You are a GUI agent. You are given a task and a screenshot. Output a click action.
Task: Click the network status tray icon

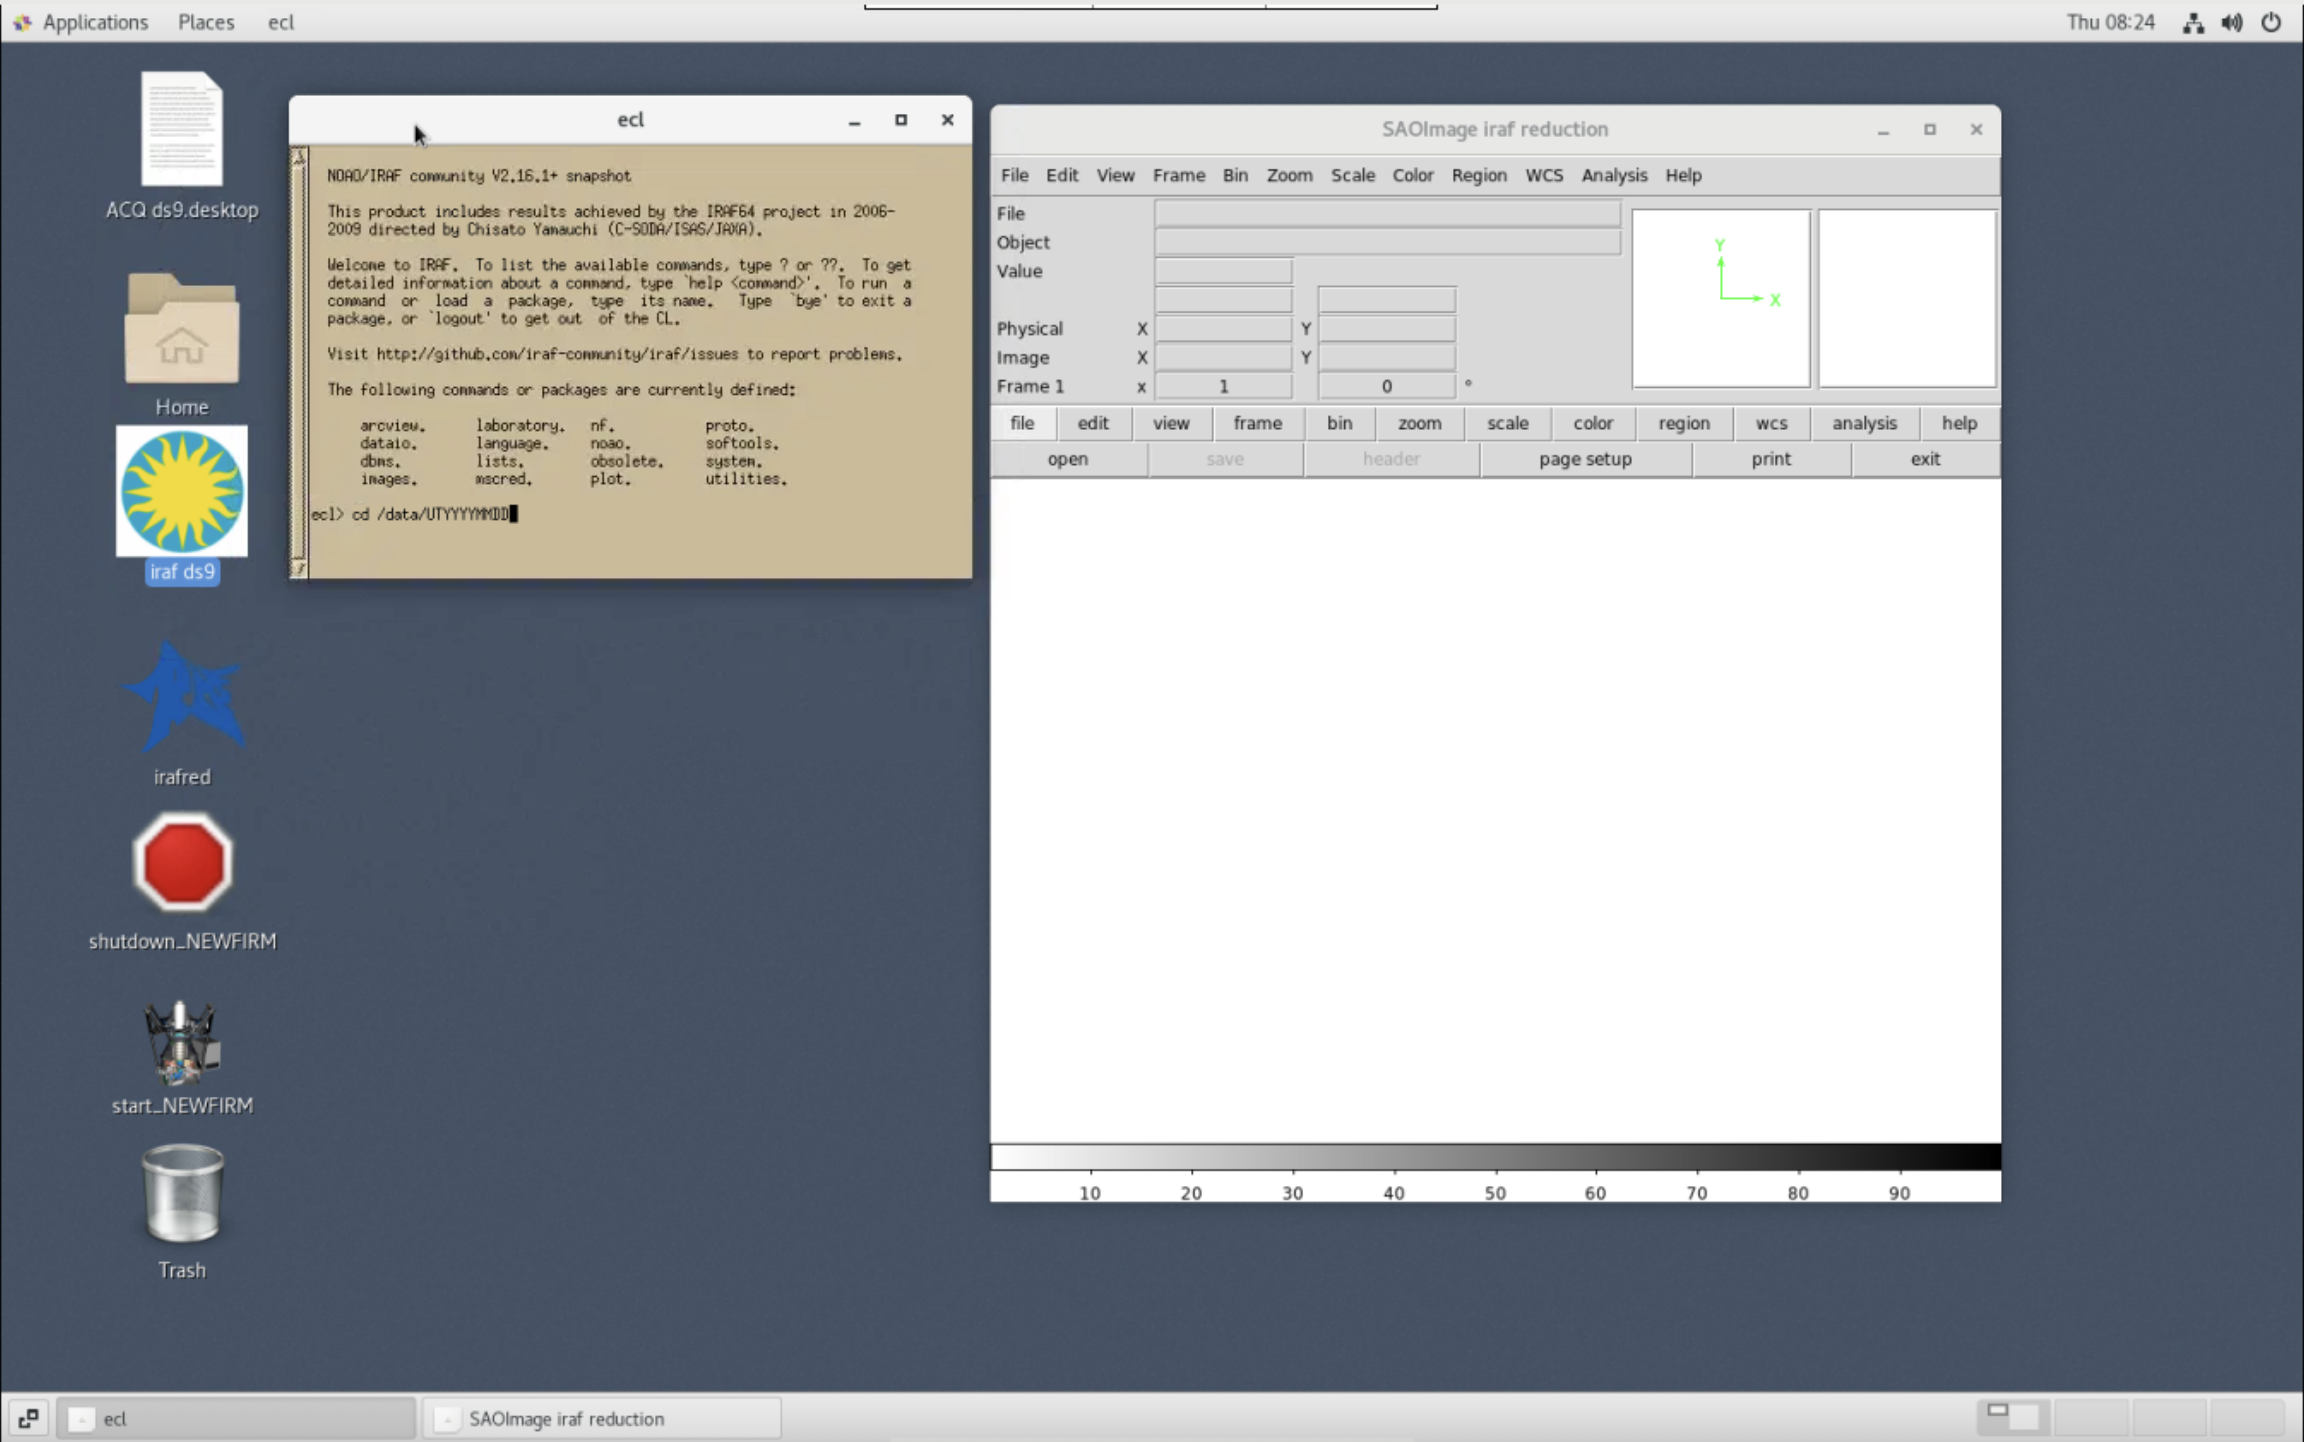pyautogui.click(x=2193, y=22)
